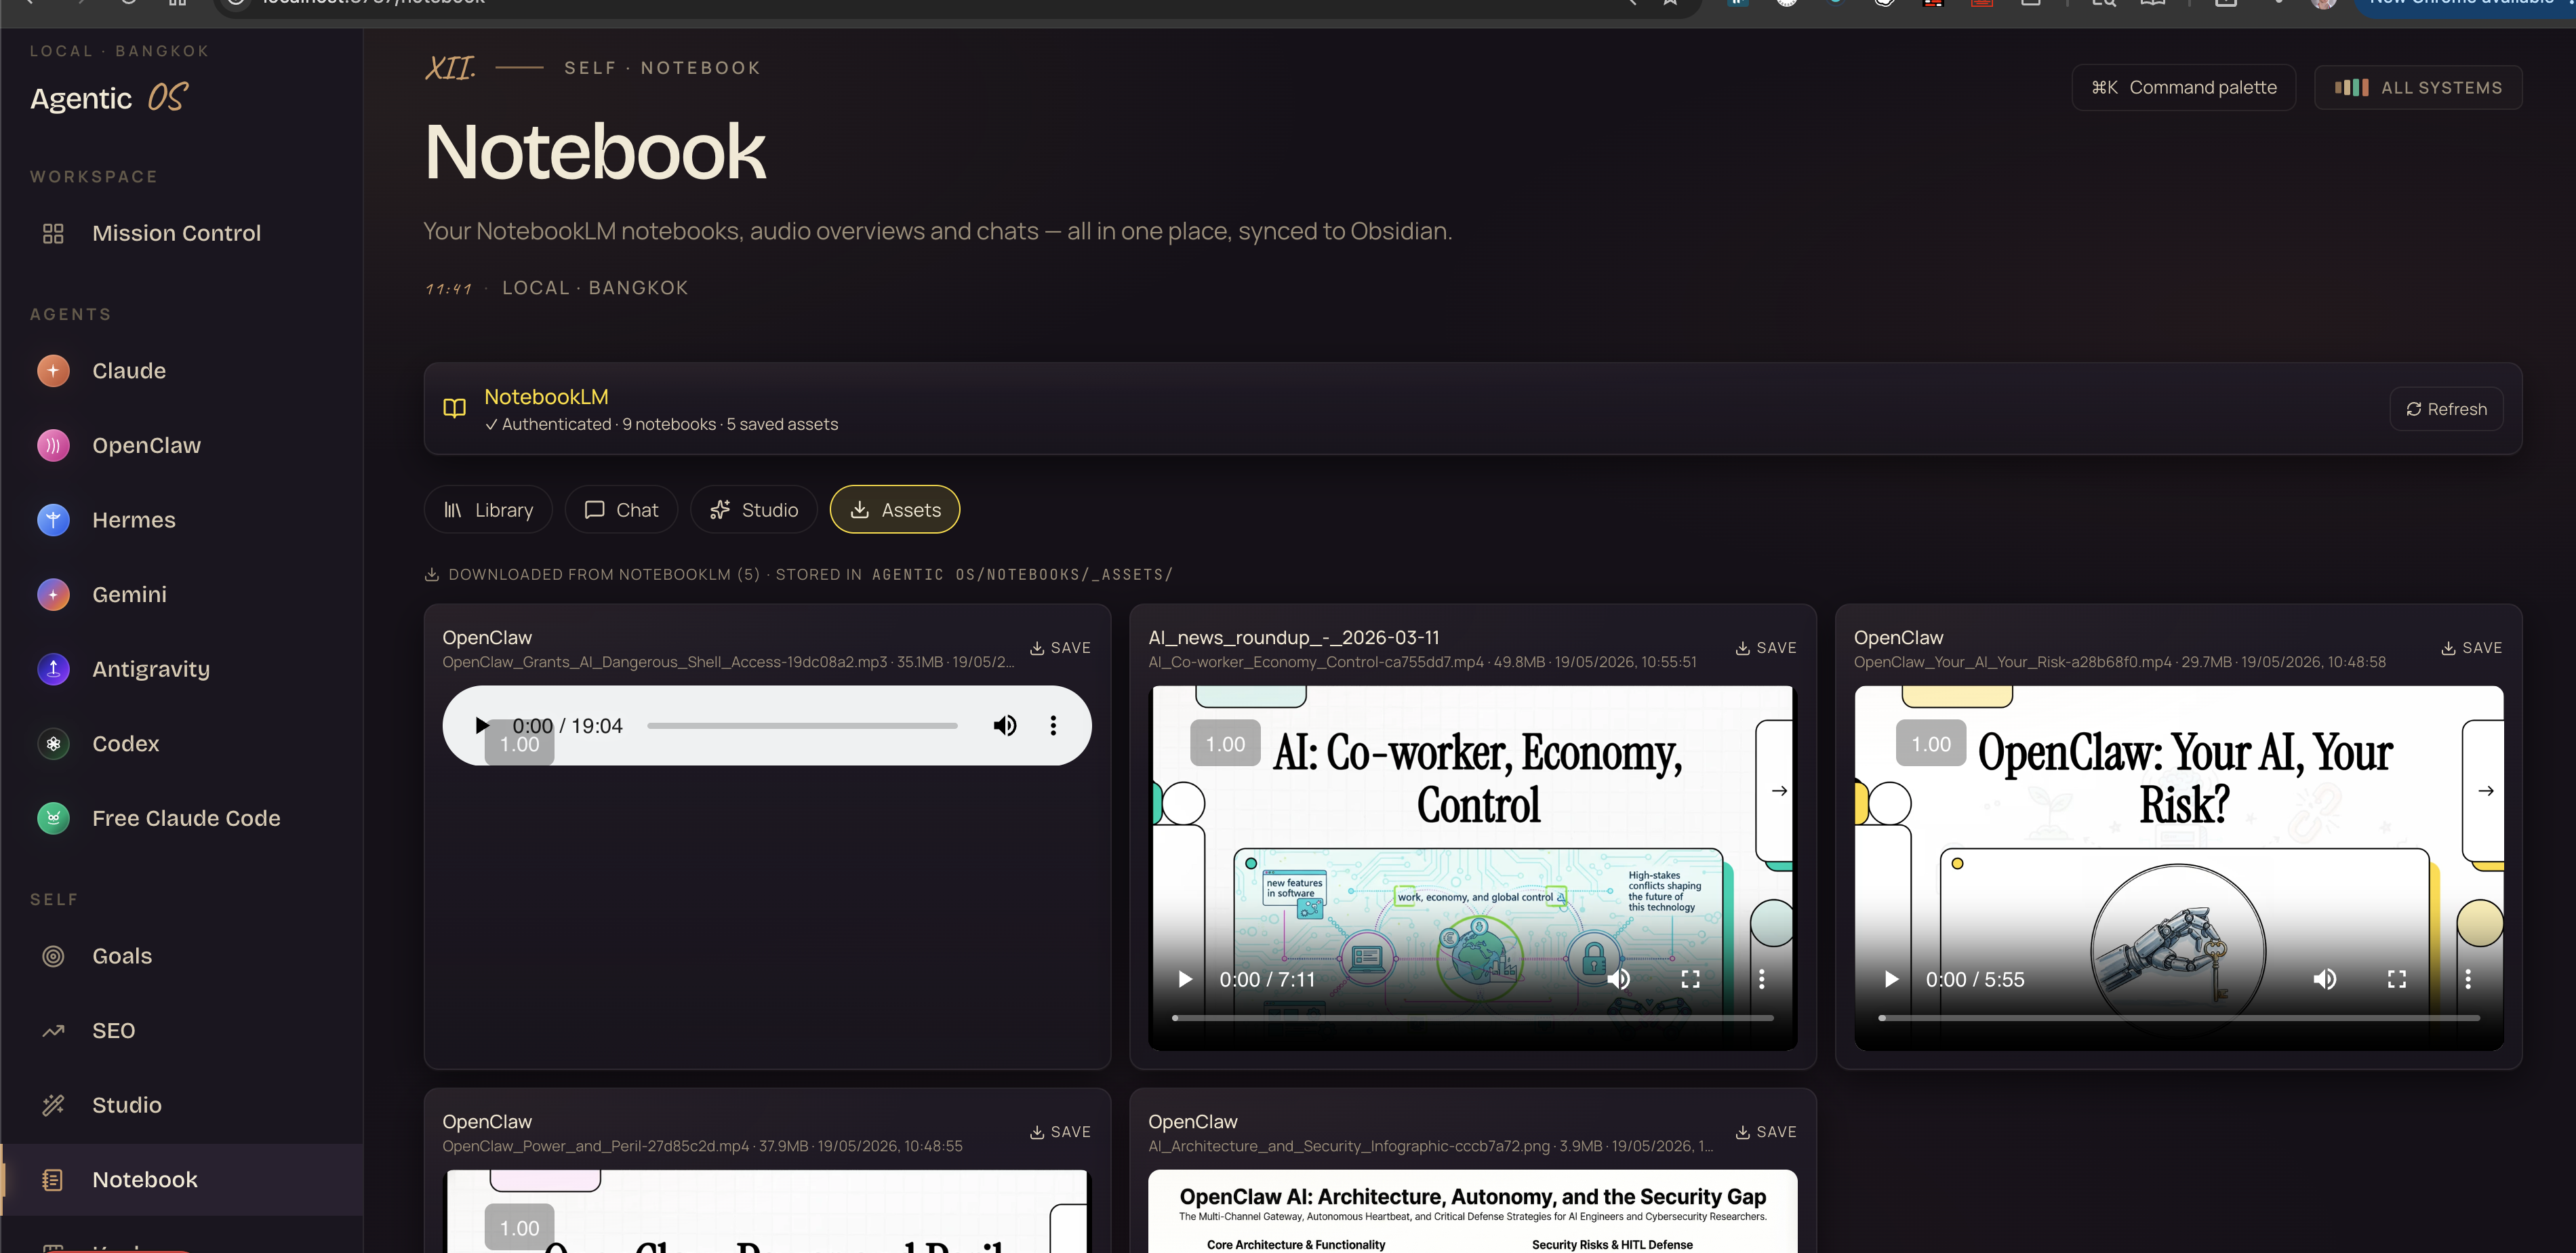The image size is (2576, 1253).
Task: Select the Codex agent icon
Action: pos(53,743)
